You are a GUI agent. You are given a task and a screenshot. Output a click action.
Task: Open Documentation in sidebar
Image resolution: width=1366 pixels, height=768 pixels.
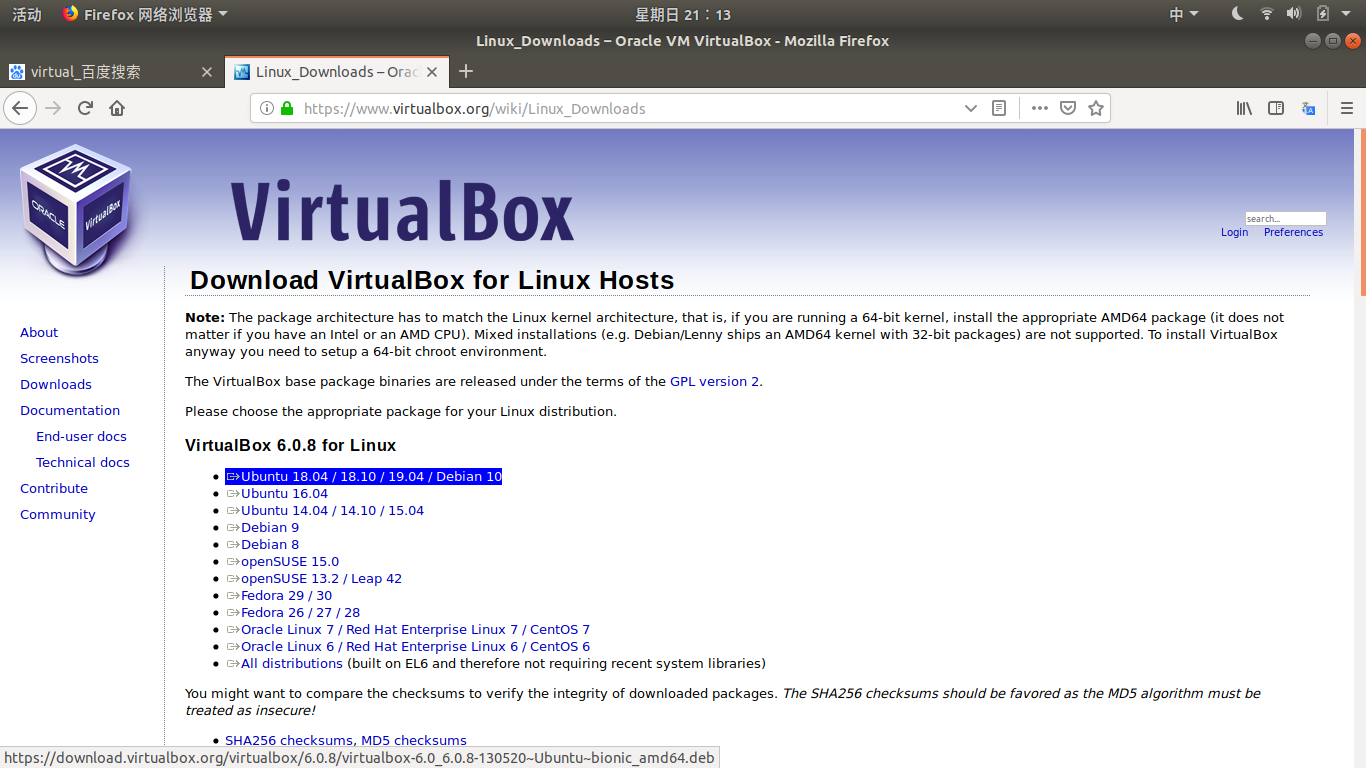(70, 410)
